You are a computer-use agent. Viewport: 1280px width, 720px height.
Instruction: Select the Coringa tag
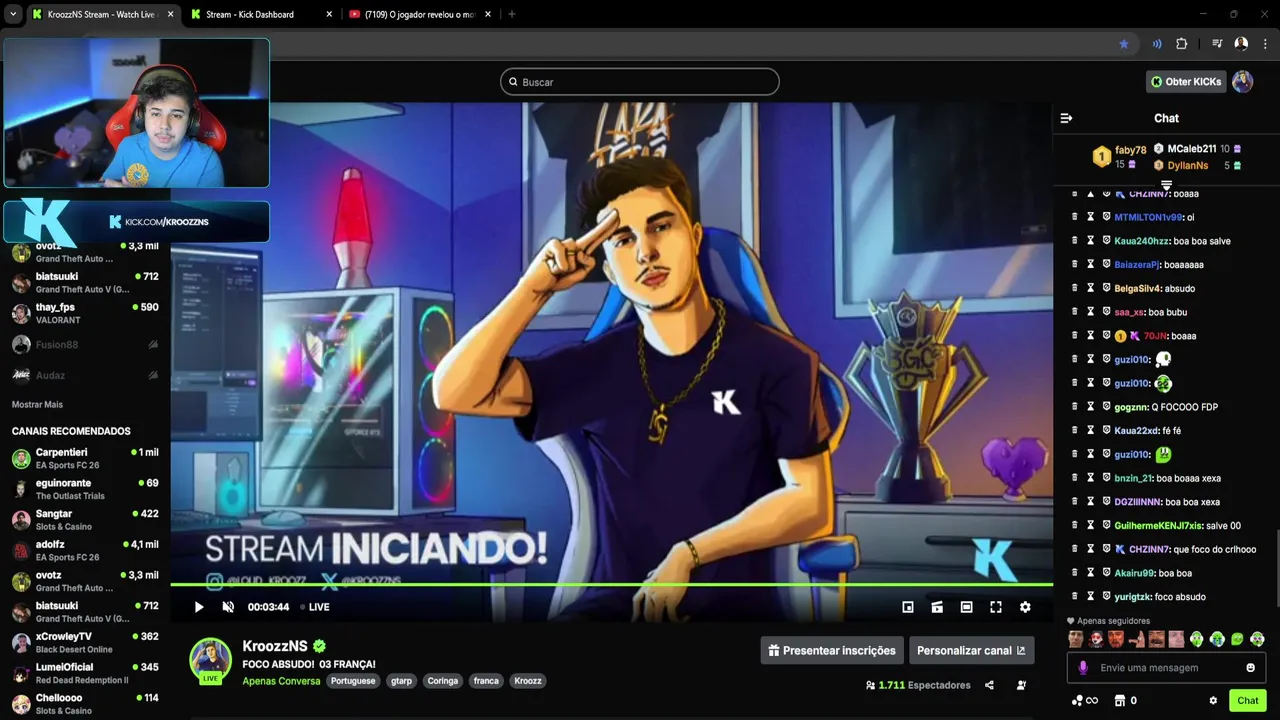pyautogui.click(x=443, y=681)
